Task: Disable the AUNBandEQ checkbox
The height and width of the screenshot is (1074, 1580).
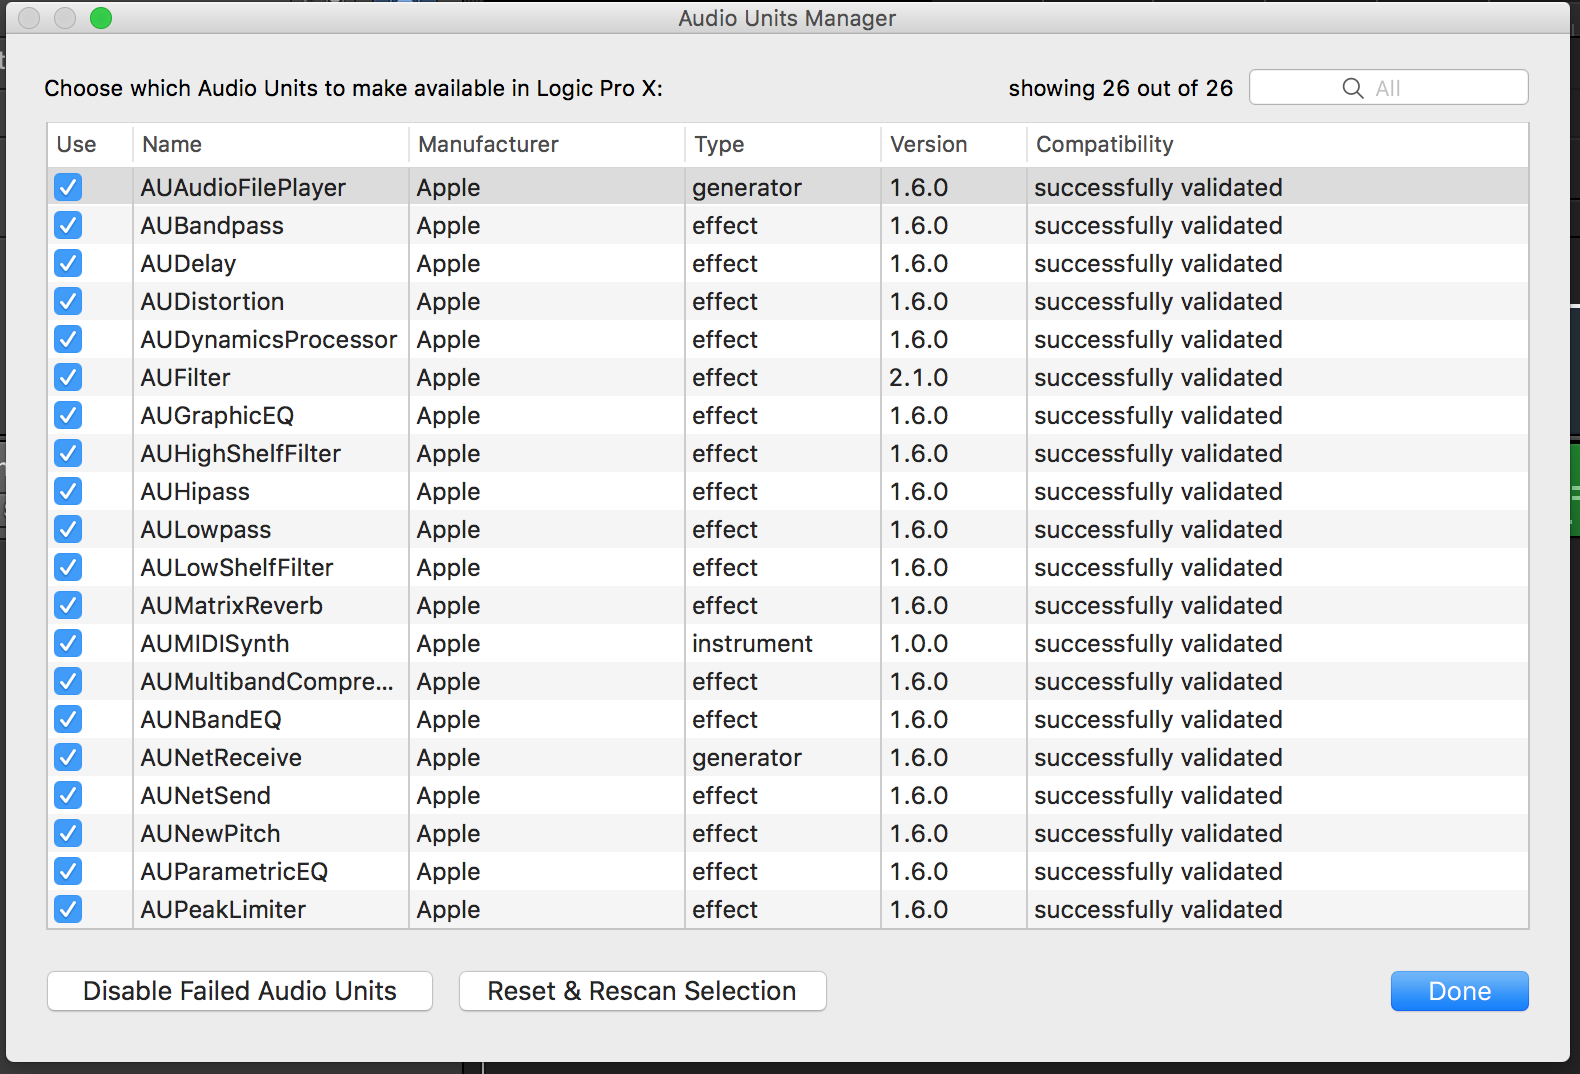Action: [68, 719]
